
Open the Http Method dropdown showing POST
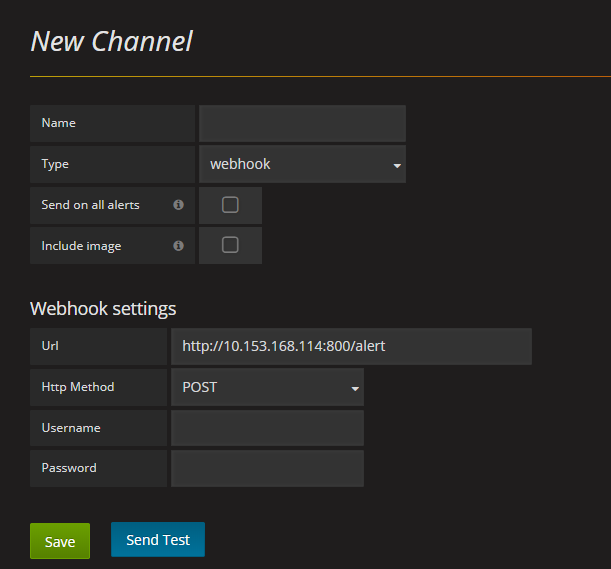(x=267, y=387)
